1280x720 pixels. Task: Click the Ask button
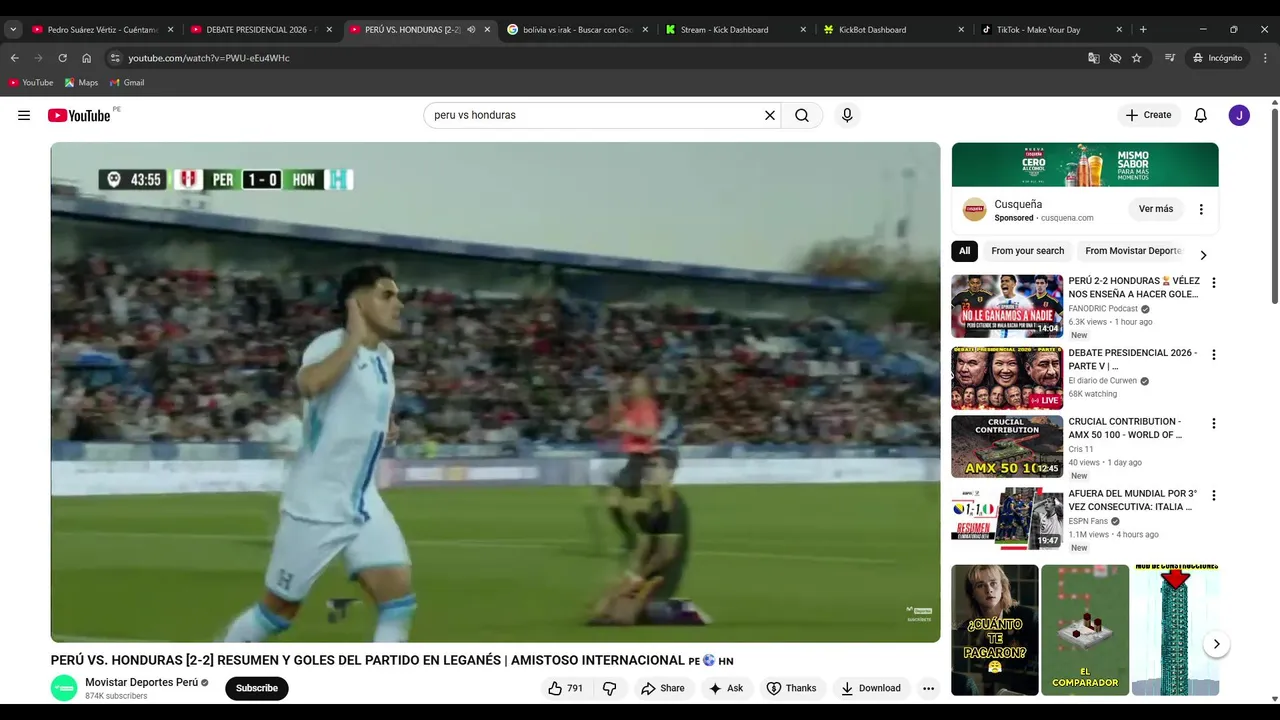point(726,688)
